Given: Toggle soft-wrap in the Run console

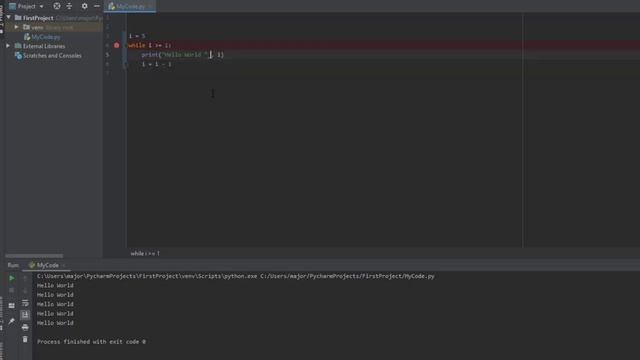Looking at the screenshot, I should point(25,303).
